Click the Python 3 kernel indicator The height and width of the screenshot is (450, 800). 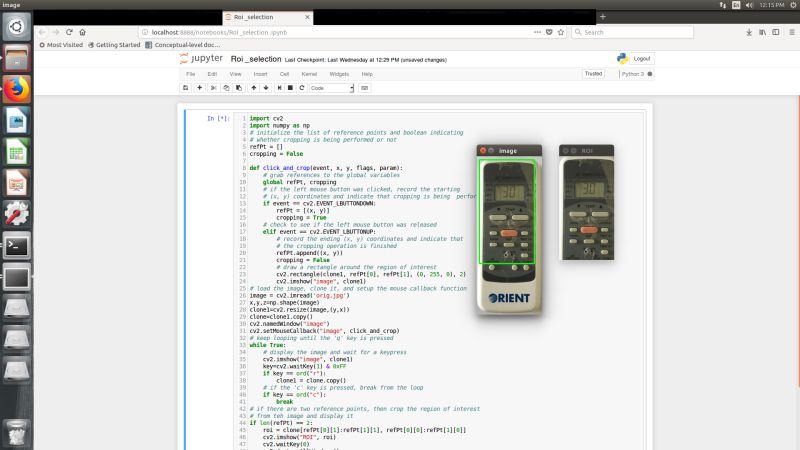(636, 74)
